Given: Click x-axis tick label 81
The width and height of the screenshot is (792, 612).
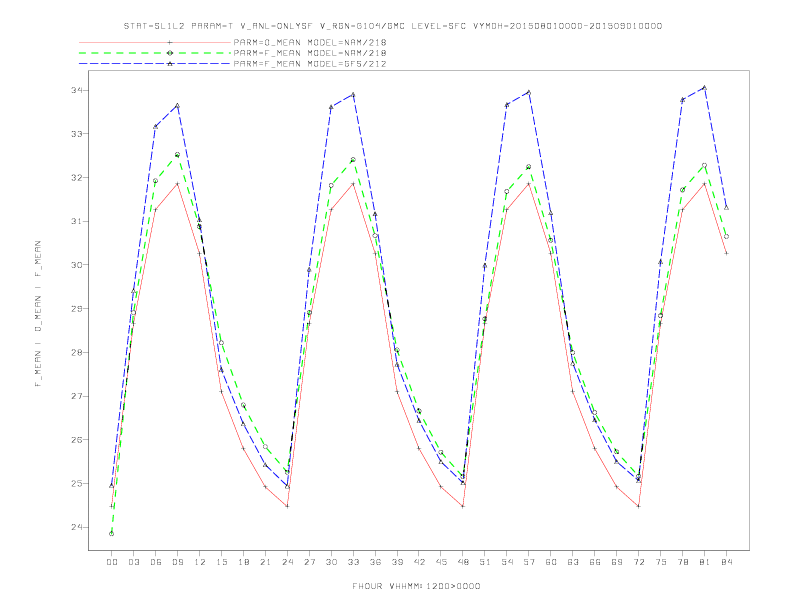Looking at the screenshot, I should click(705, 562).
